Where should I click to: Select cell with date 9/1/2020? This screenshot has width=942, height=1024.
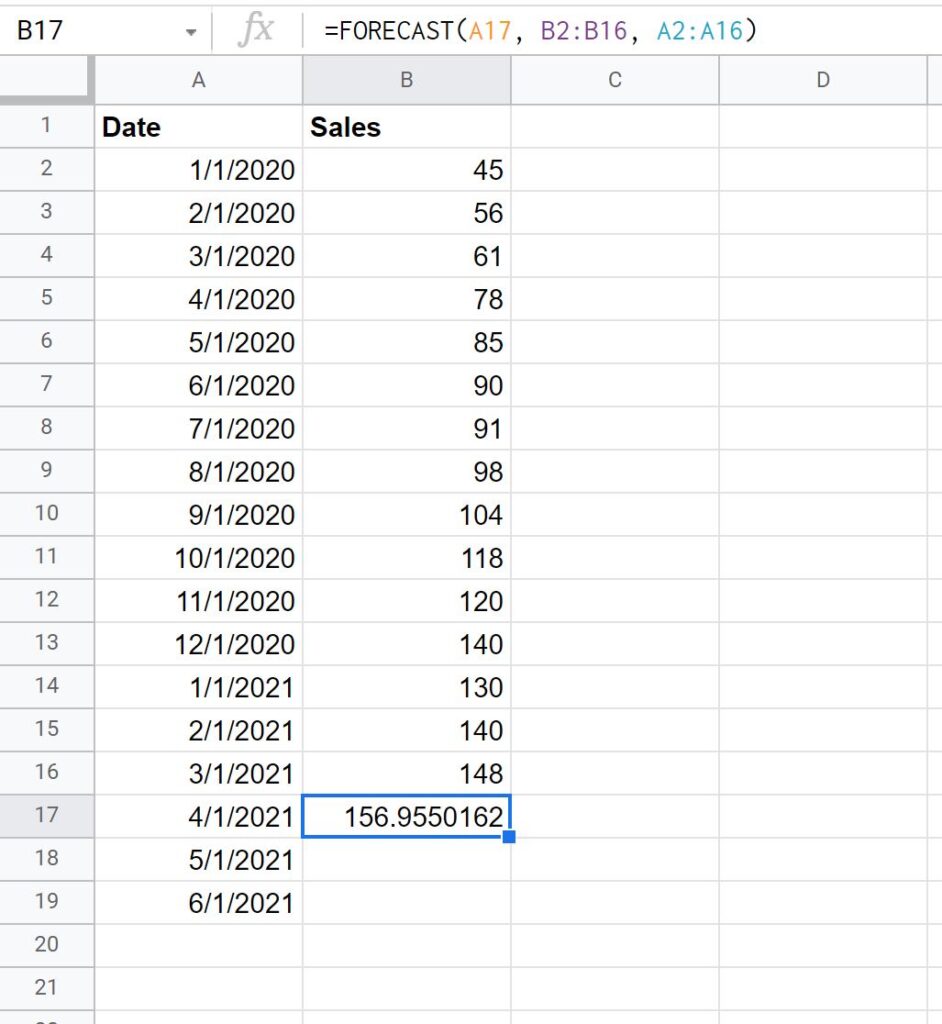pyautogui.click(x=199, y=515)
